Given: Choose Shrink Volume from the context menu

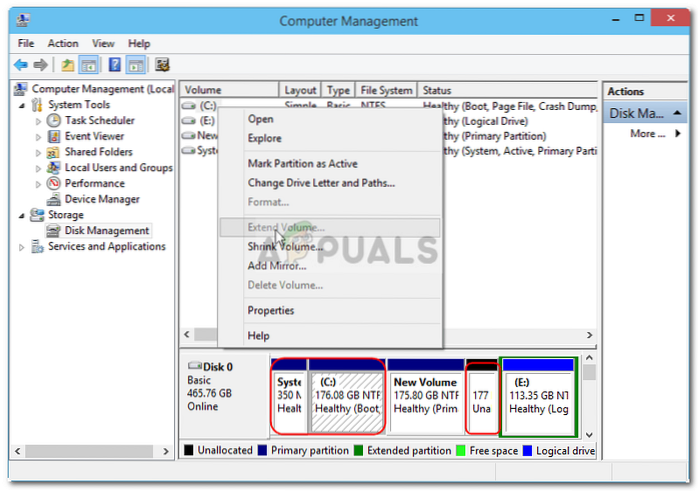Looking at the screenshot, I should (285, 247).
